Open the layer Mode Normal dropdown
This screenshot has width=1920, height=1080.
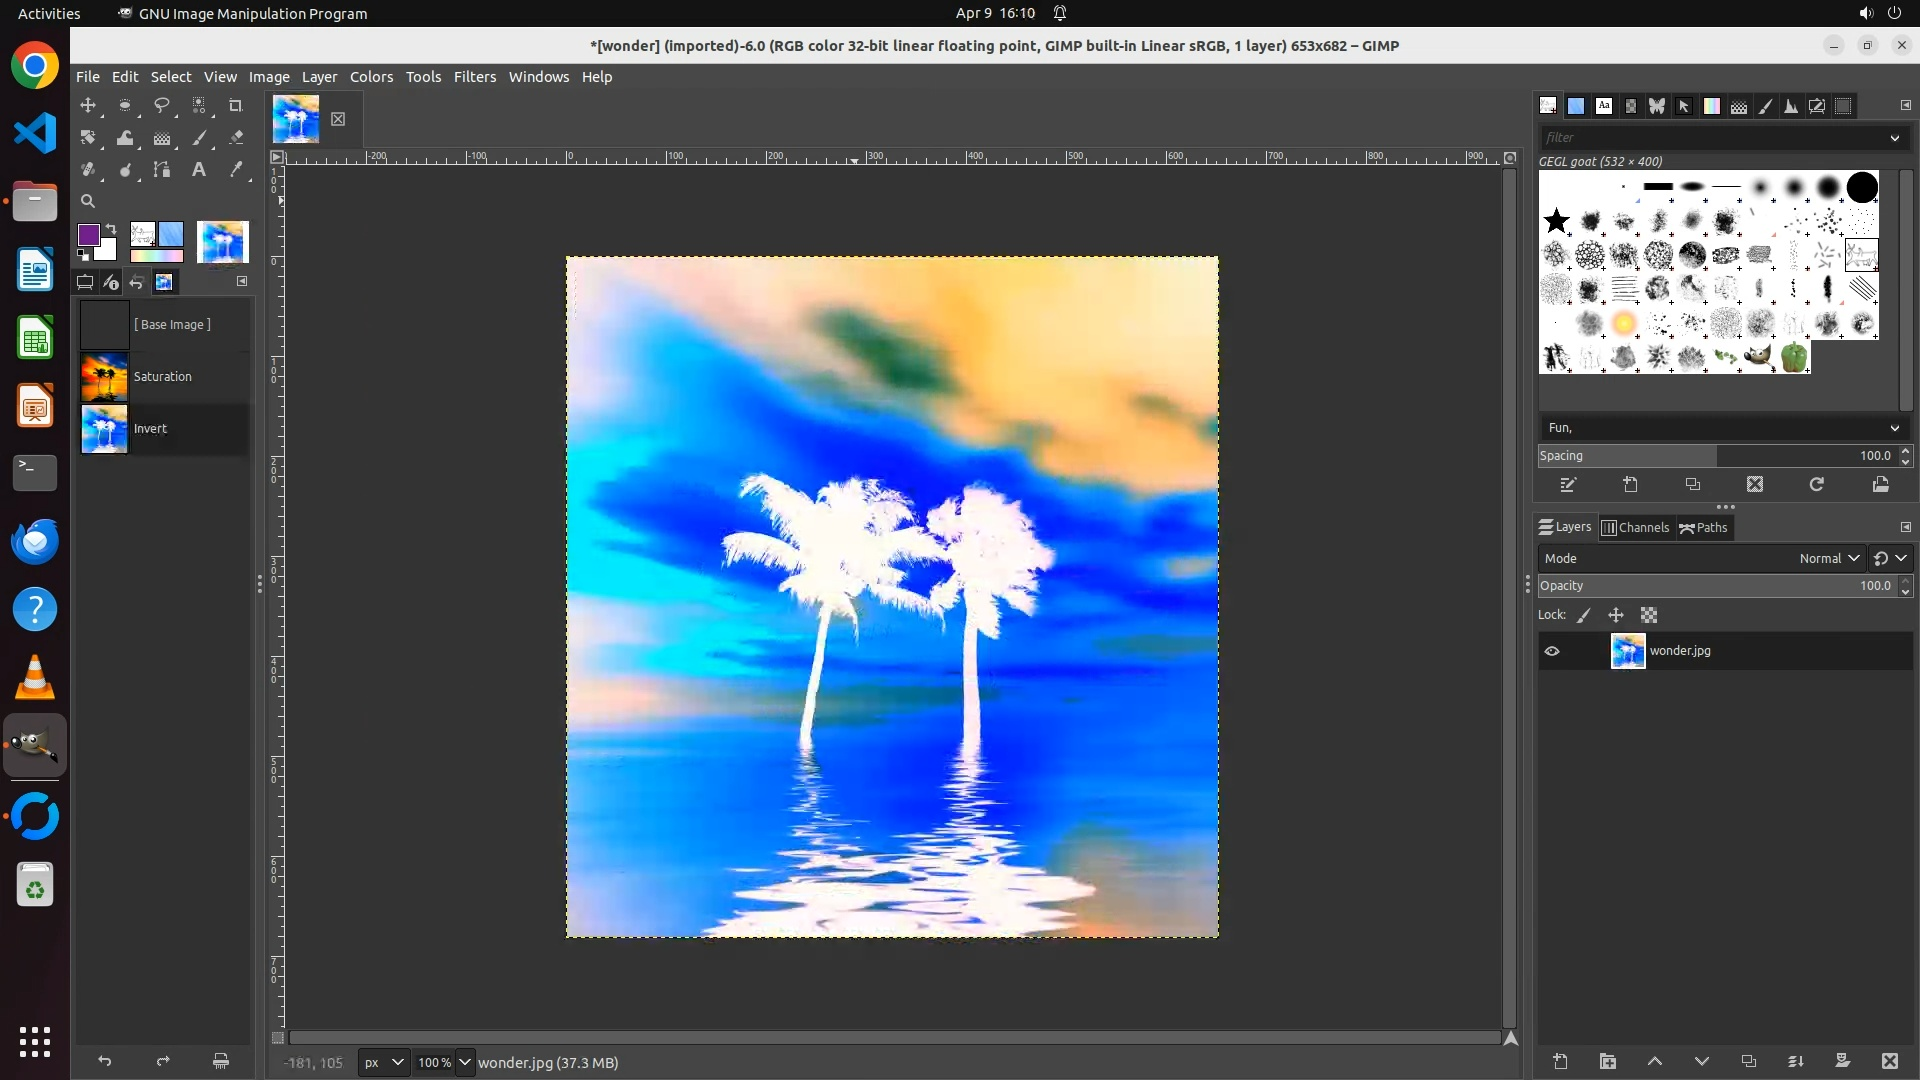(1828, 559)
